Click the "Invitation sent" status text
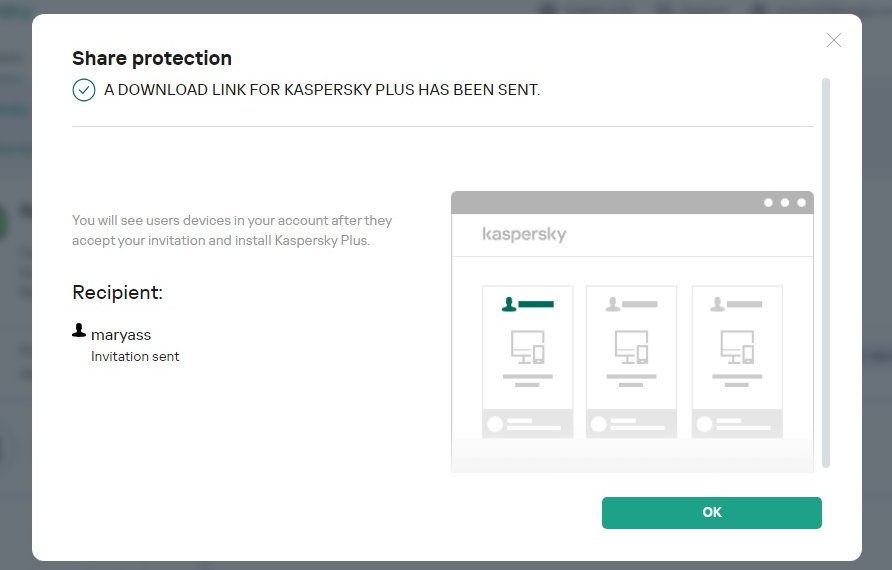Image resolution: width=892 pixels, height=570 pixels. tap(135, 356)
